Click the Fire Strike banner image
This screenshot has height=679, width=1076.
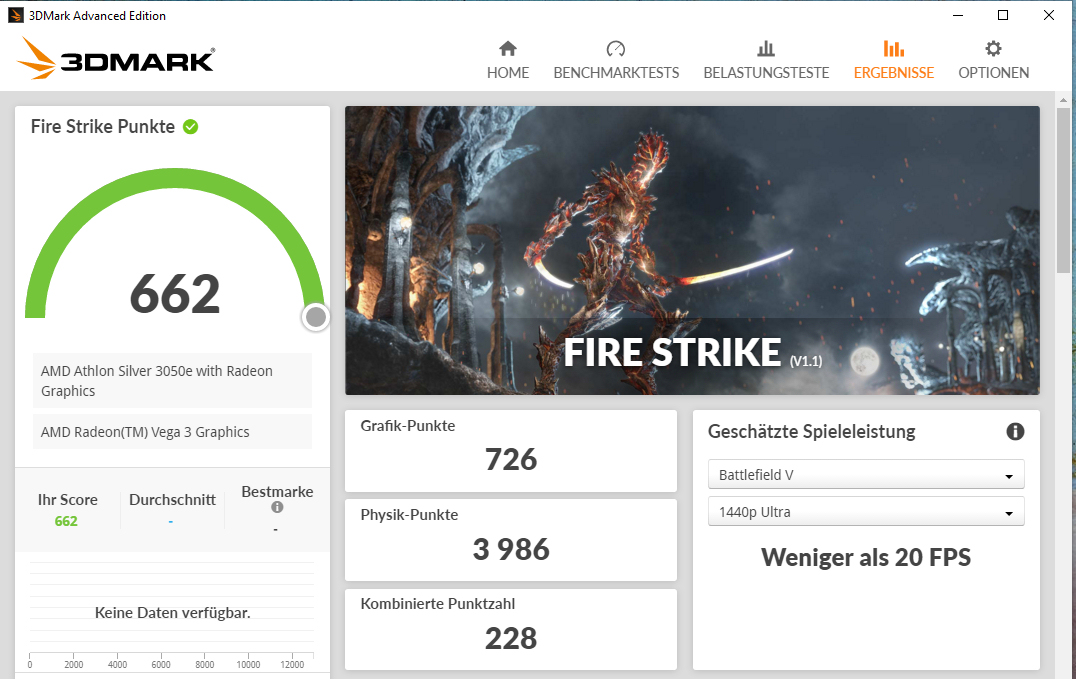(692, 250)
